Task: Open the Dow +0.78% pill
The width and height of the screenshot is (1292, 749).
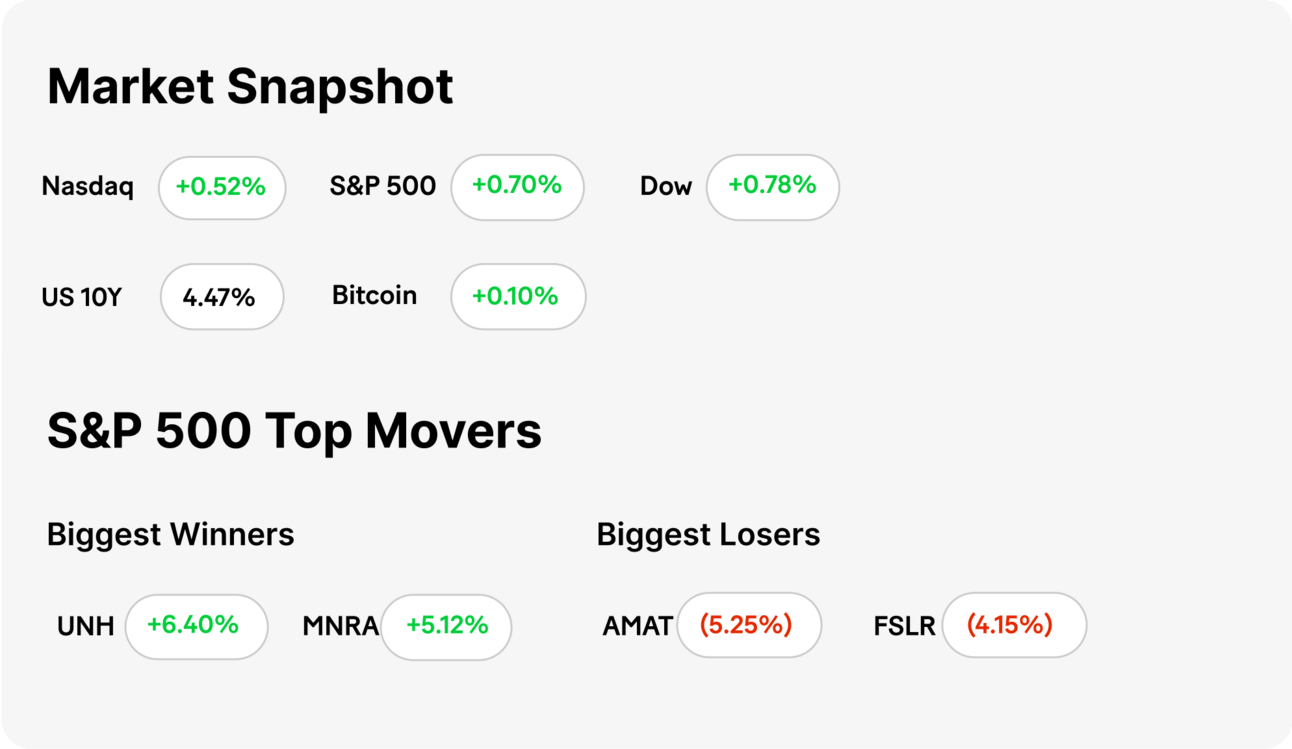Action: tap(772, 187)
